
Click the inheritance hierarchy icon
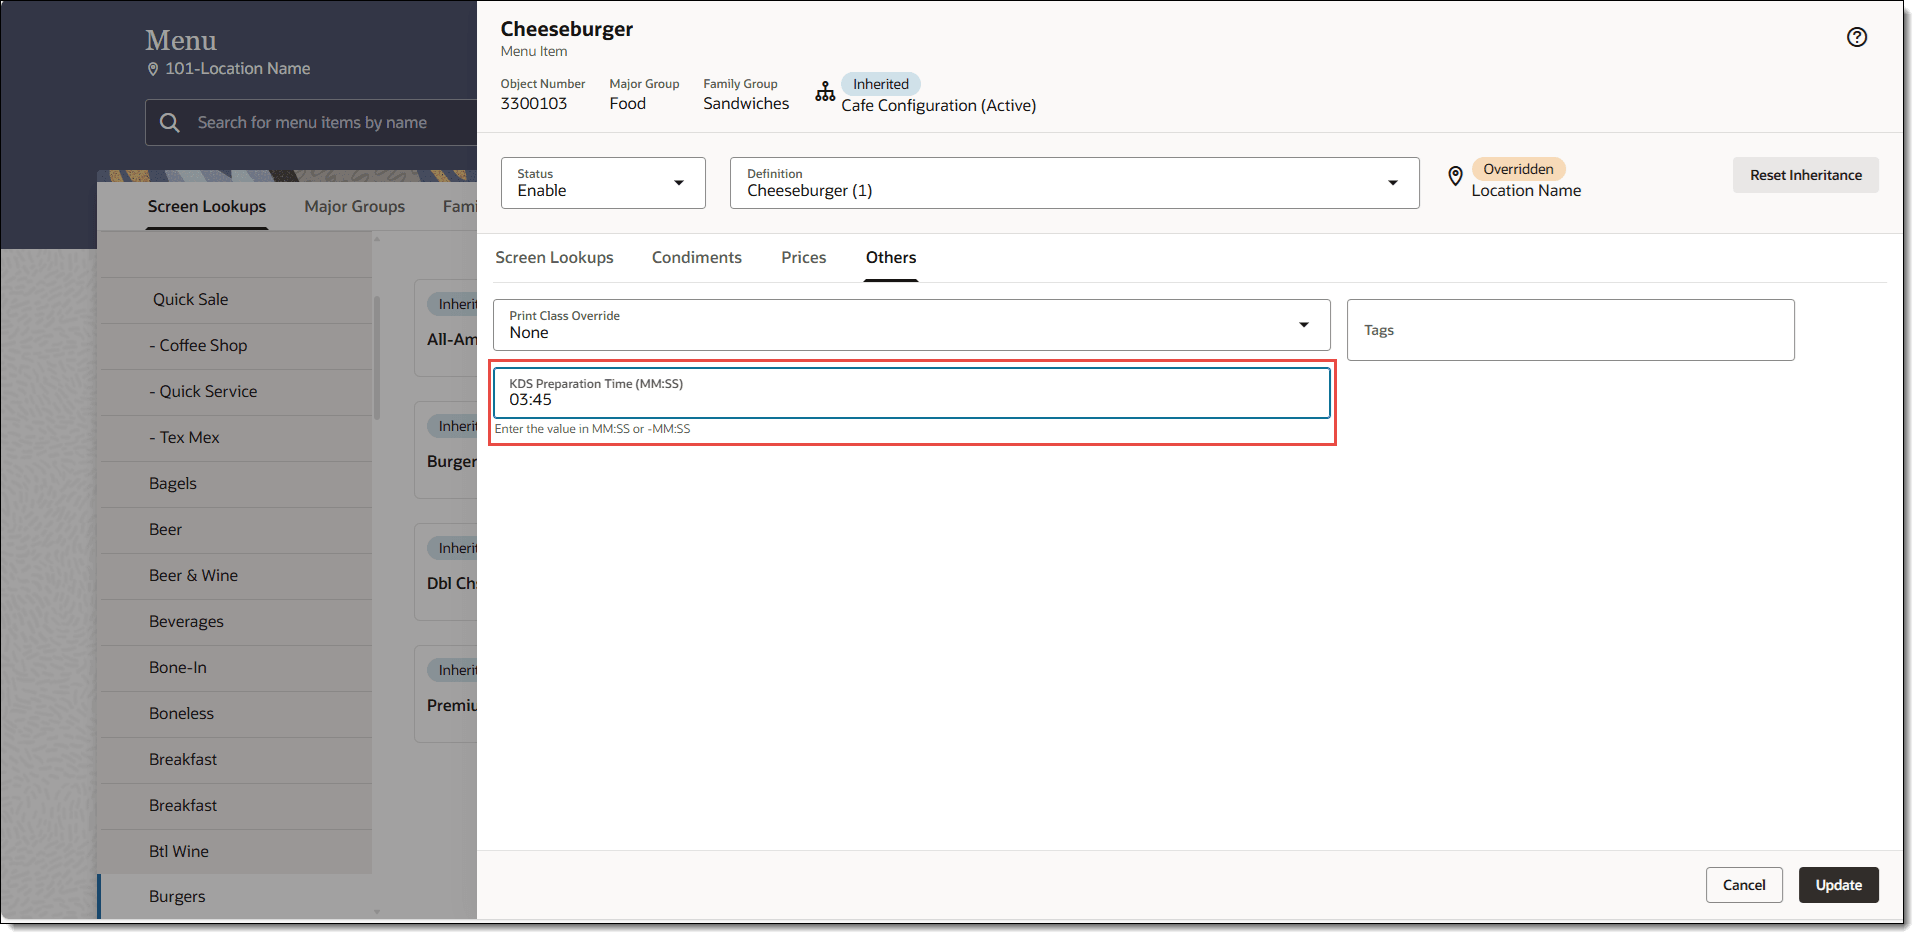(825, 93)
